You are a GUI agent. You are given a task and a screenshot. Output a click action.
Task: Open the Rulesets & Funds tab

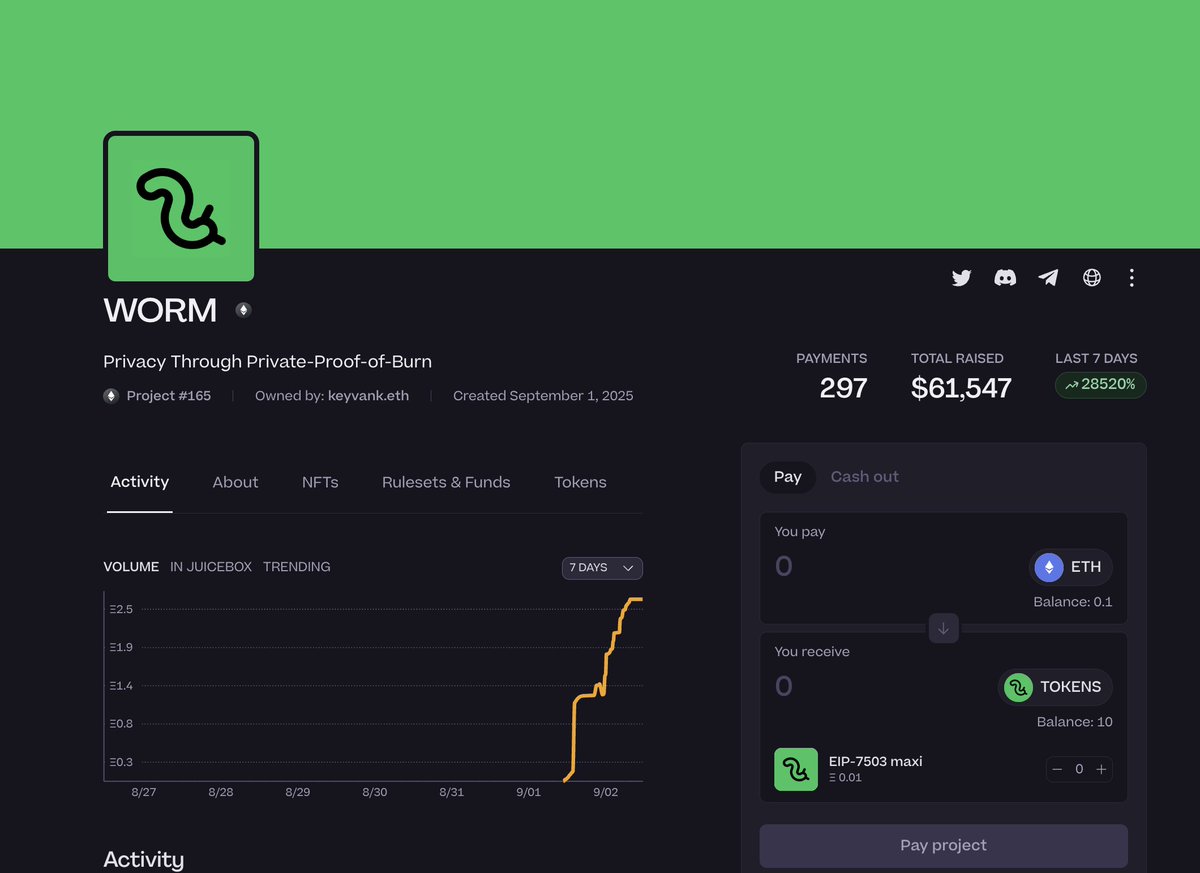pyautogui.click(x=446, y=482)
